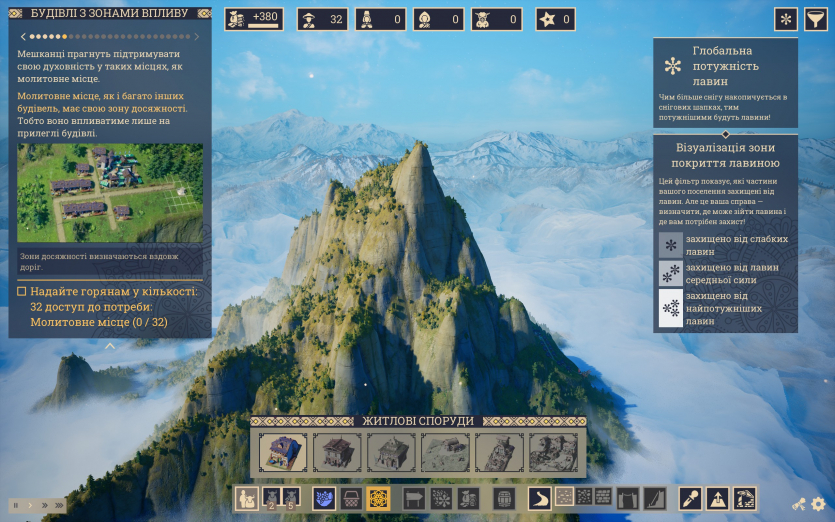The image size is (835, 522).
Task: Select the wooden barrel storage category
Action: tap(505, 498)
